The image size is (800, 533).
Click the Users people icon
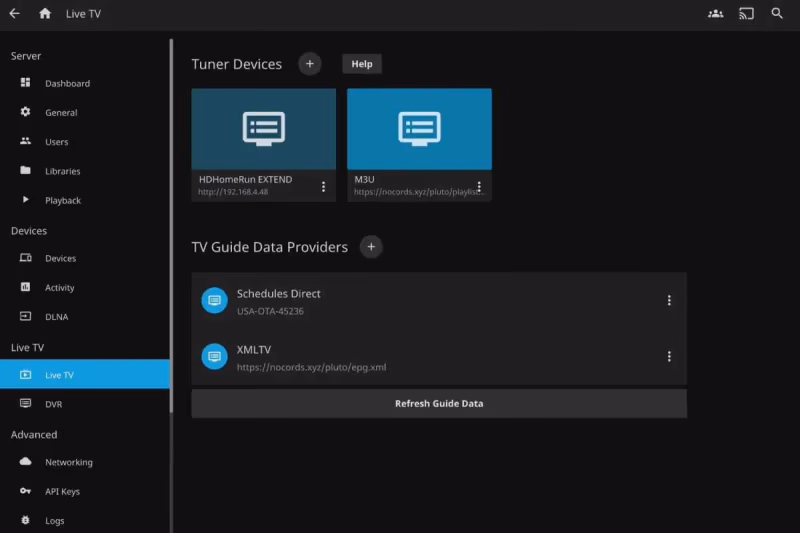(x=25, y=141)
